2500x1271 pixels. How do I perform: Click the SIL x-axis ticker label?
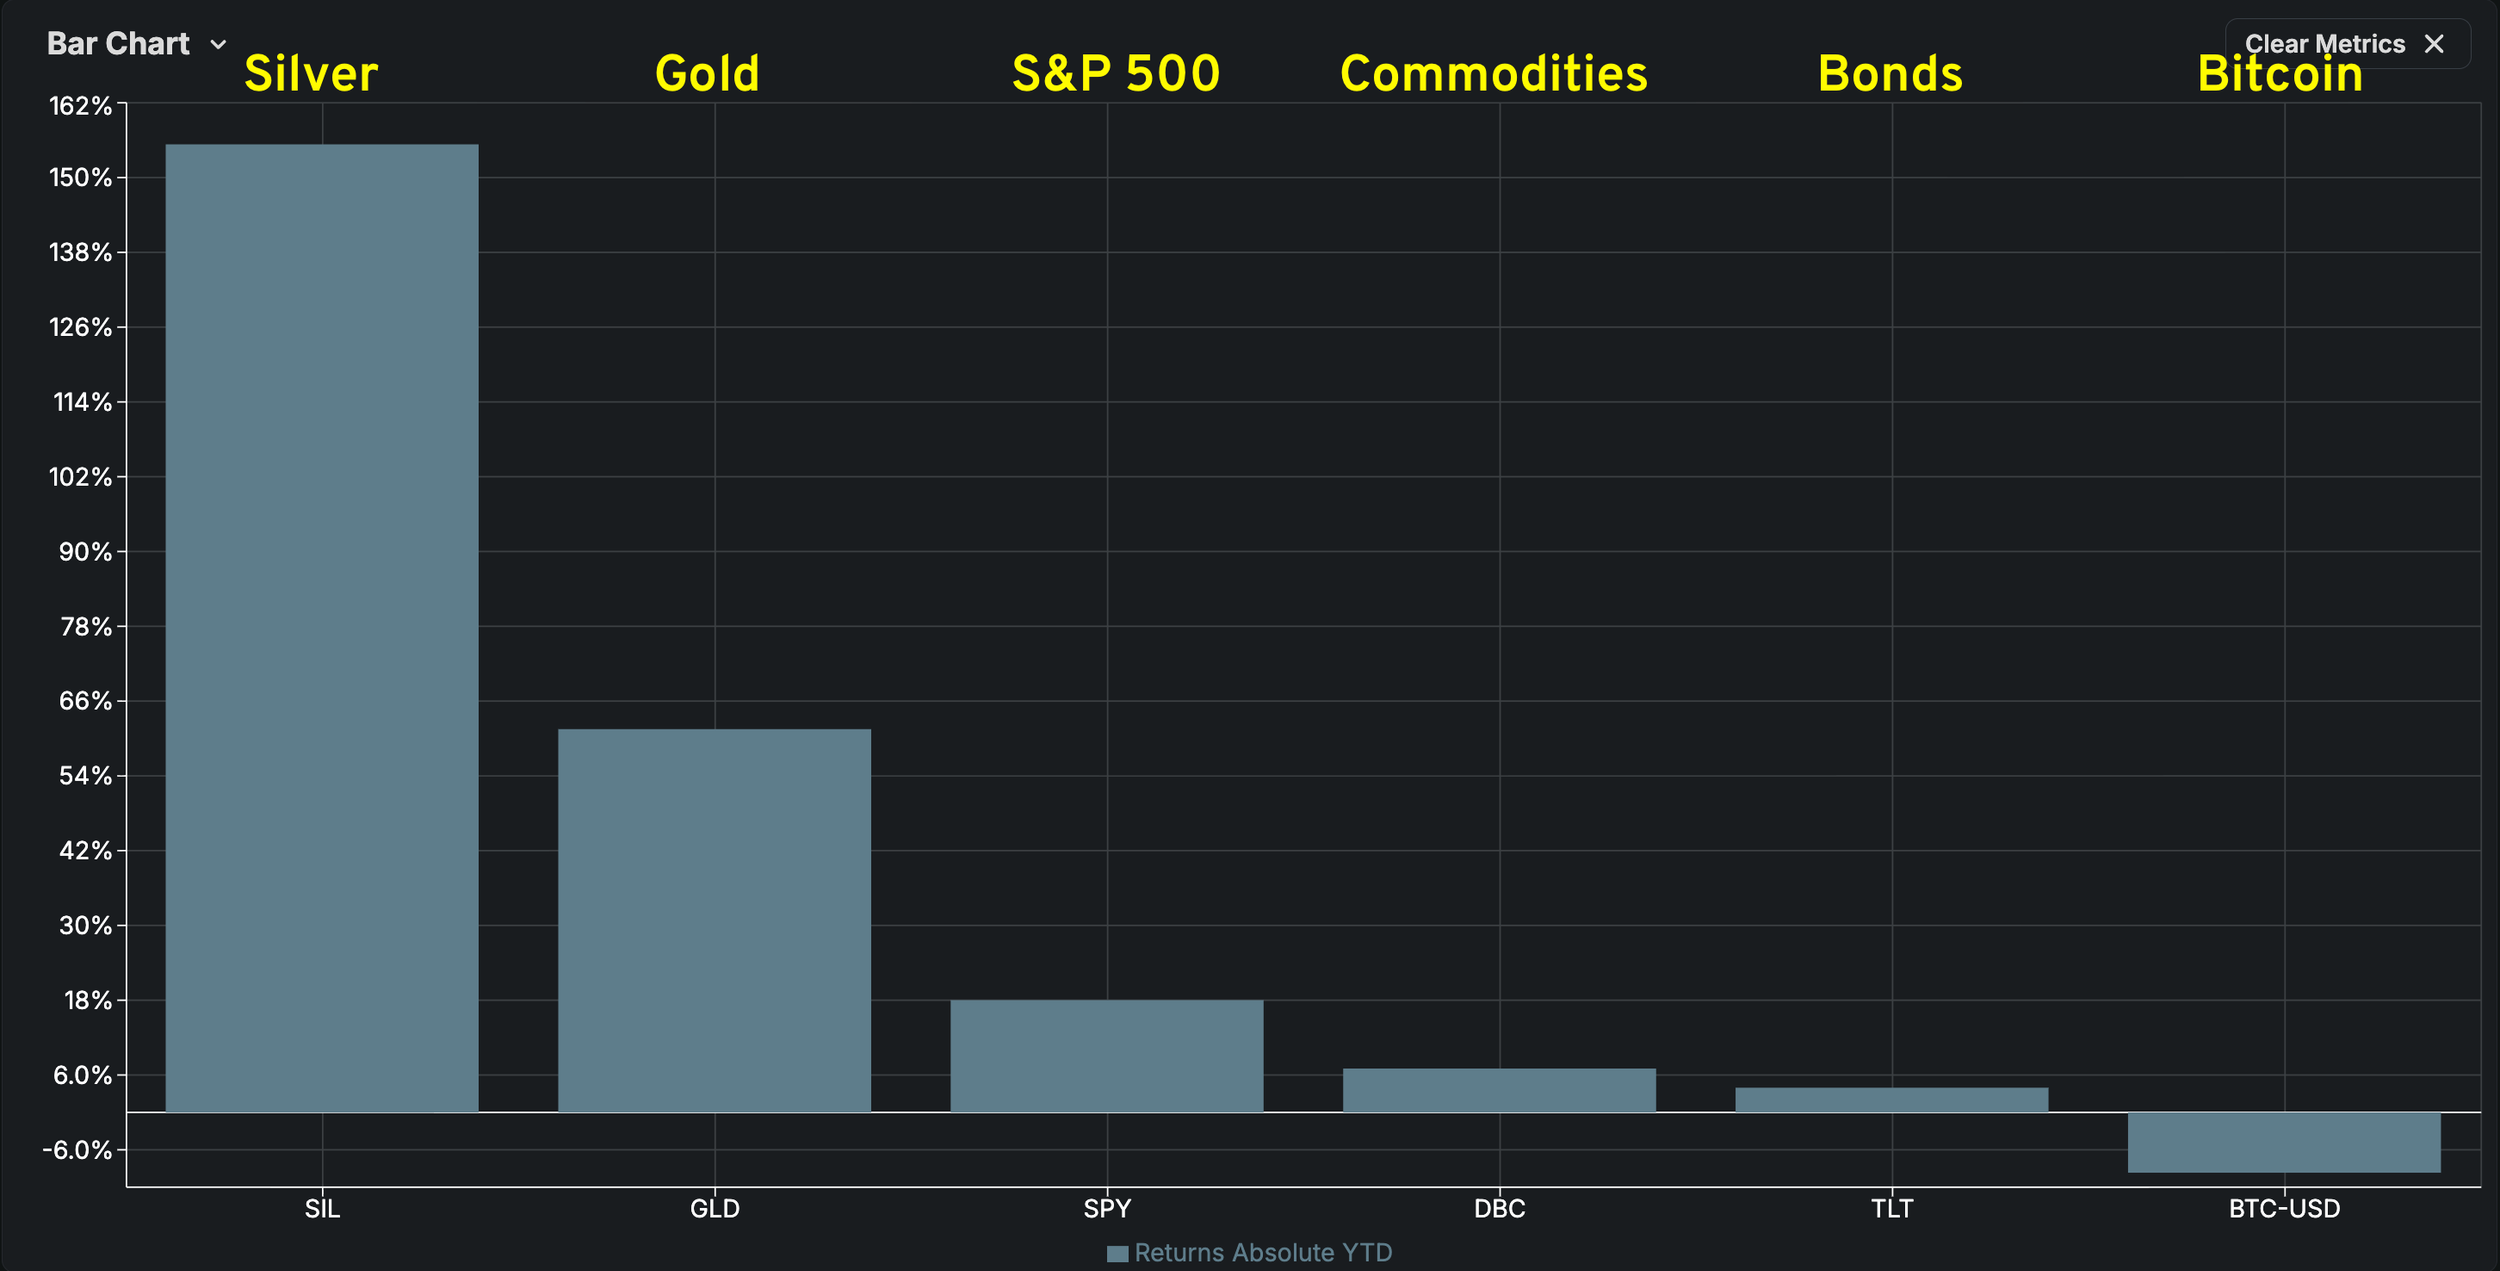click(322, 1209)
